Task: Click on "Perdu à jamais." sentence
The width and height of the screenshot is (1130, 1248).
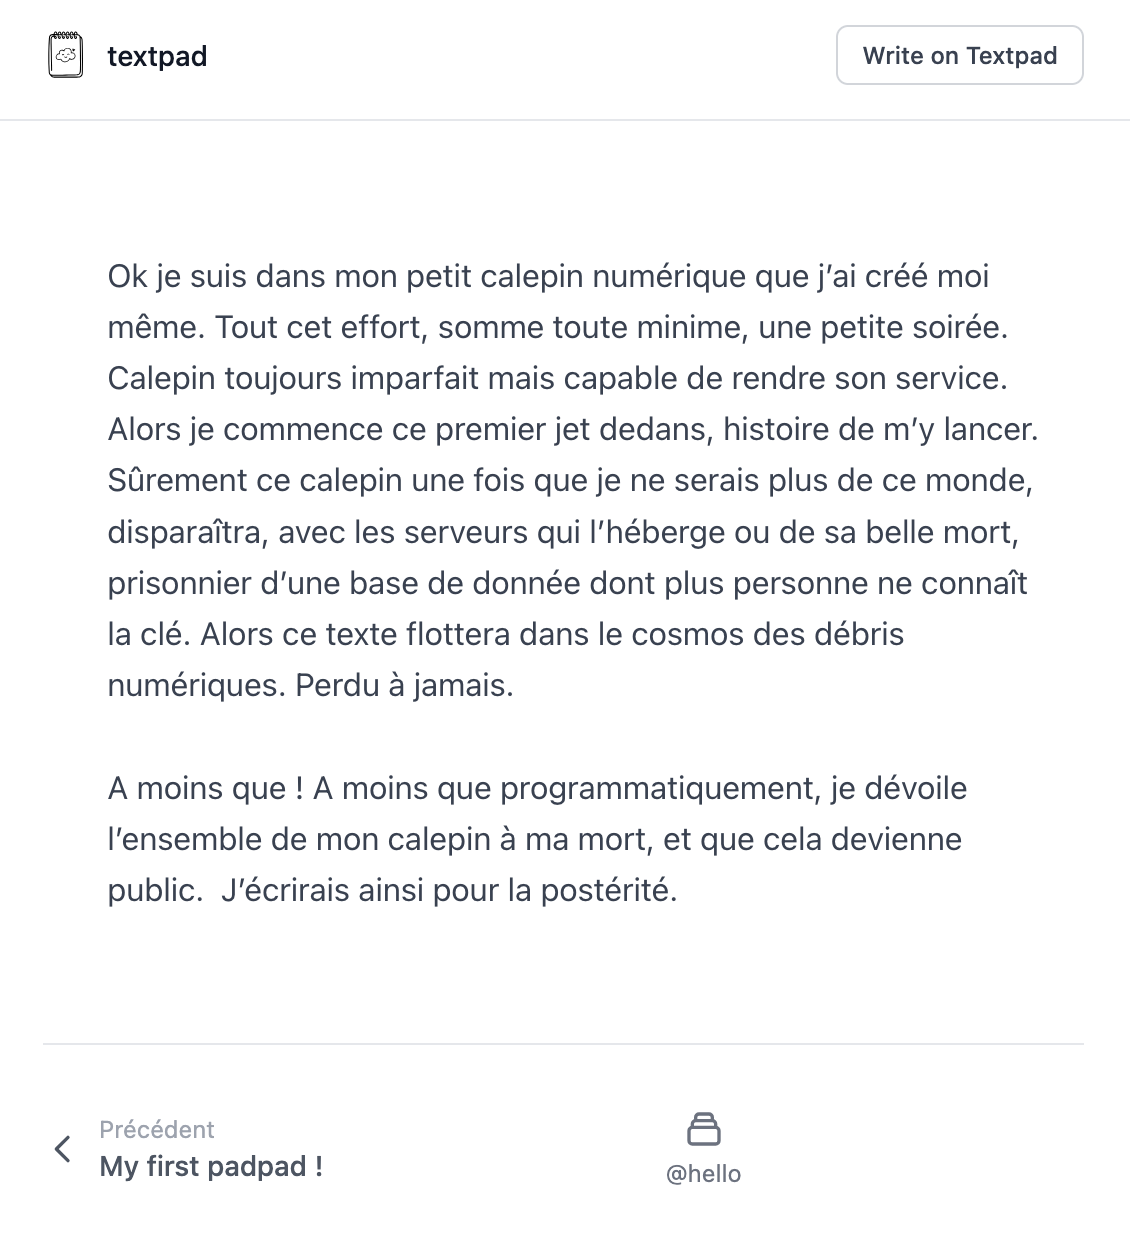Action: pos(404,685)
